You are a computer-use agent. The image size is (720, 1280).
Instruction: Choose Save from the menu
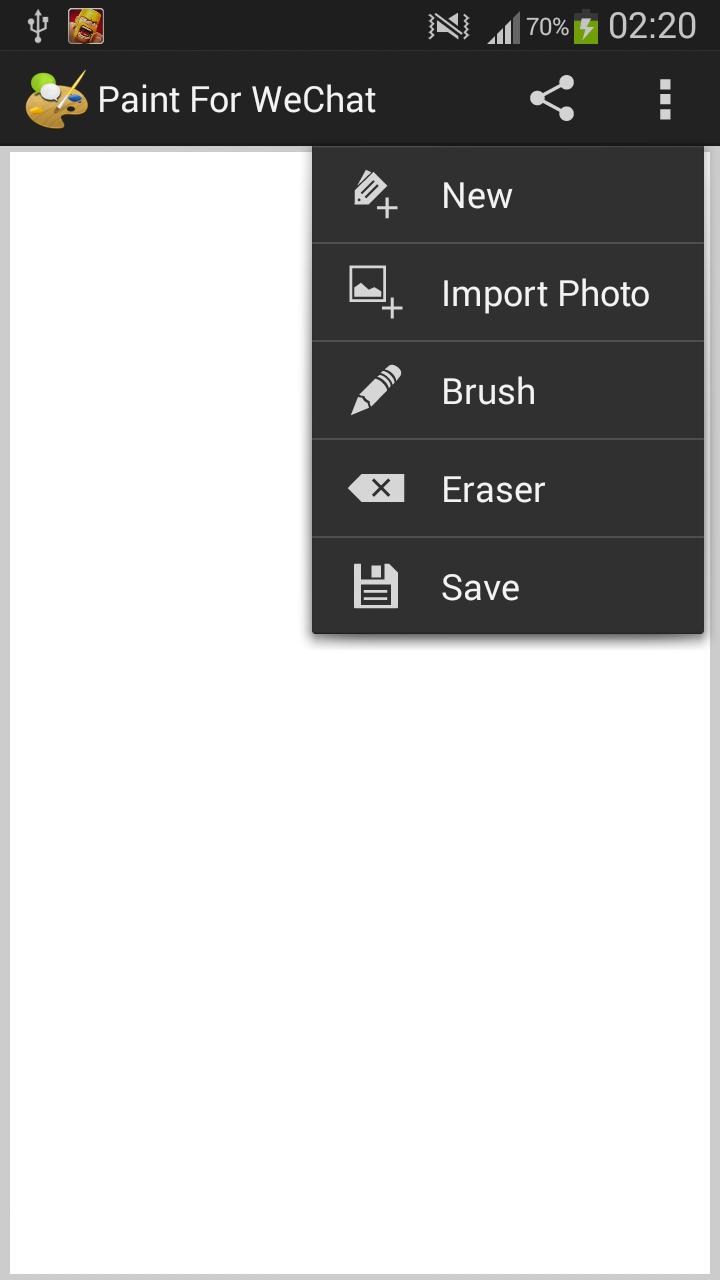coord(479,586)
